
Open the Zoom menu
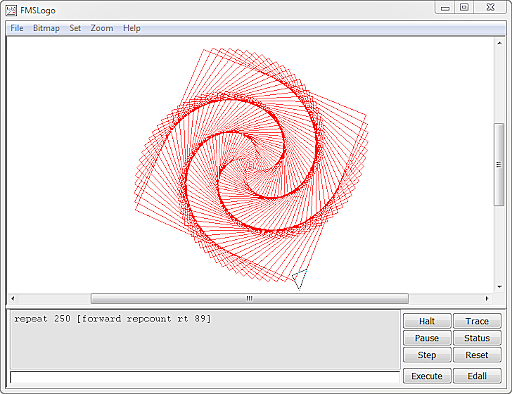point(102,28)
